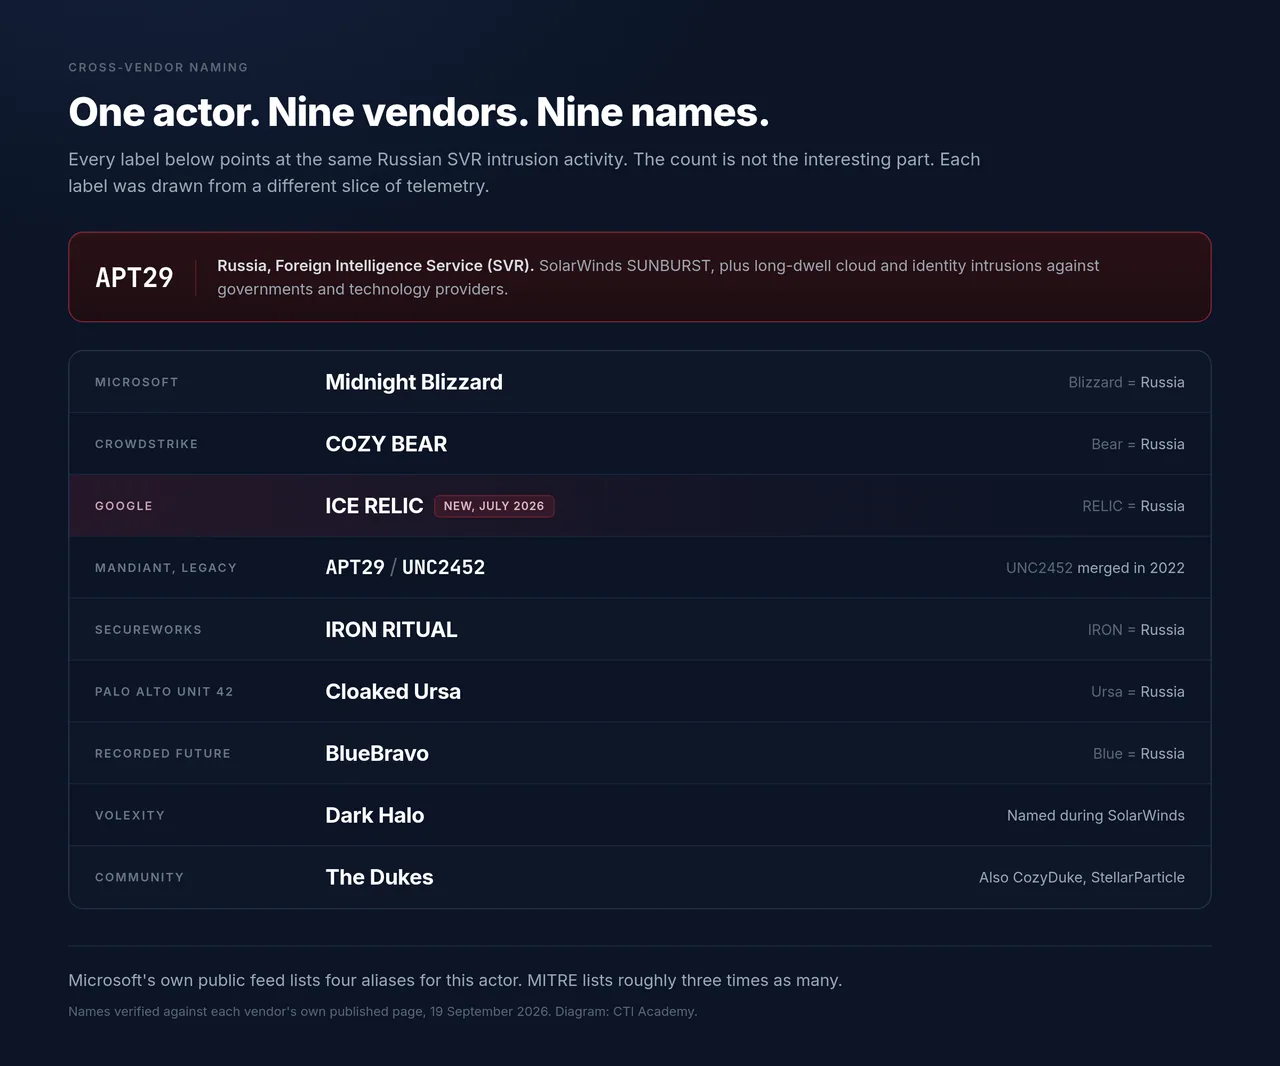The width and height of the screenshot is (1280, 1066).
Task: Click the COMMUNITY vendor label
Action: [x=140, y=878]
